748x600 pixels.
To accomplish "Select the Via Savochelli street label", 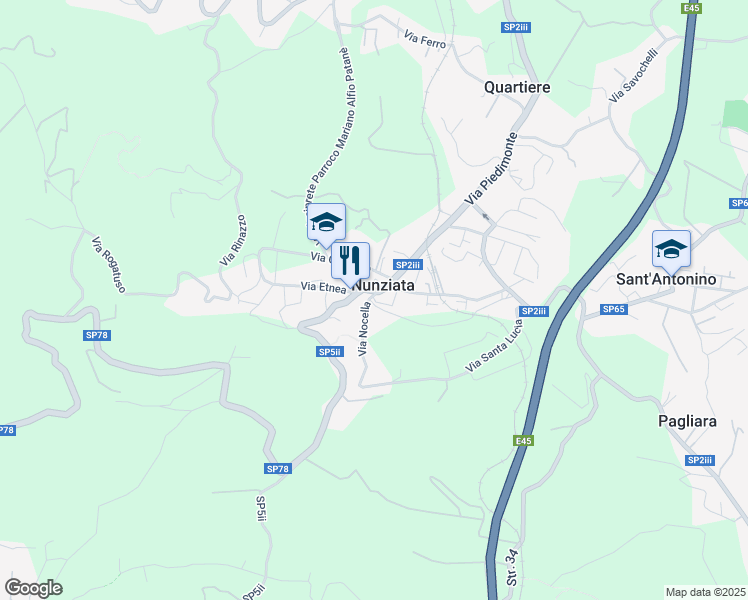I will 634,75.
